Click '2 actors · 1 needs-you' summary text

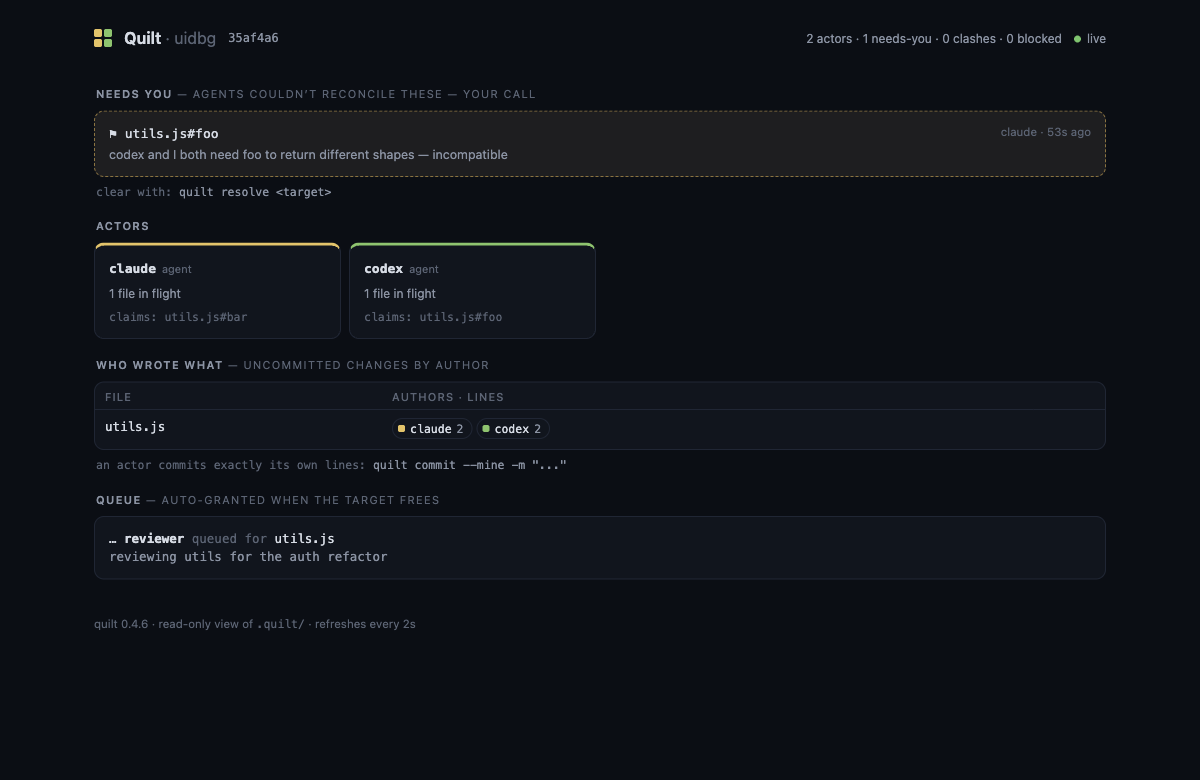(x=869, y=39)
